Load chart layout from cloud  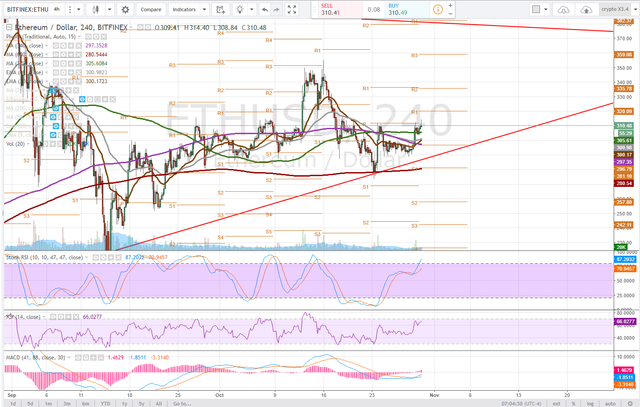click(563, 9)
